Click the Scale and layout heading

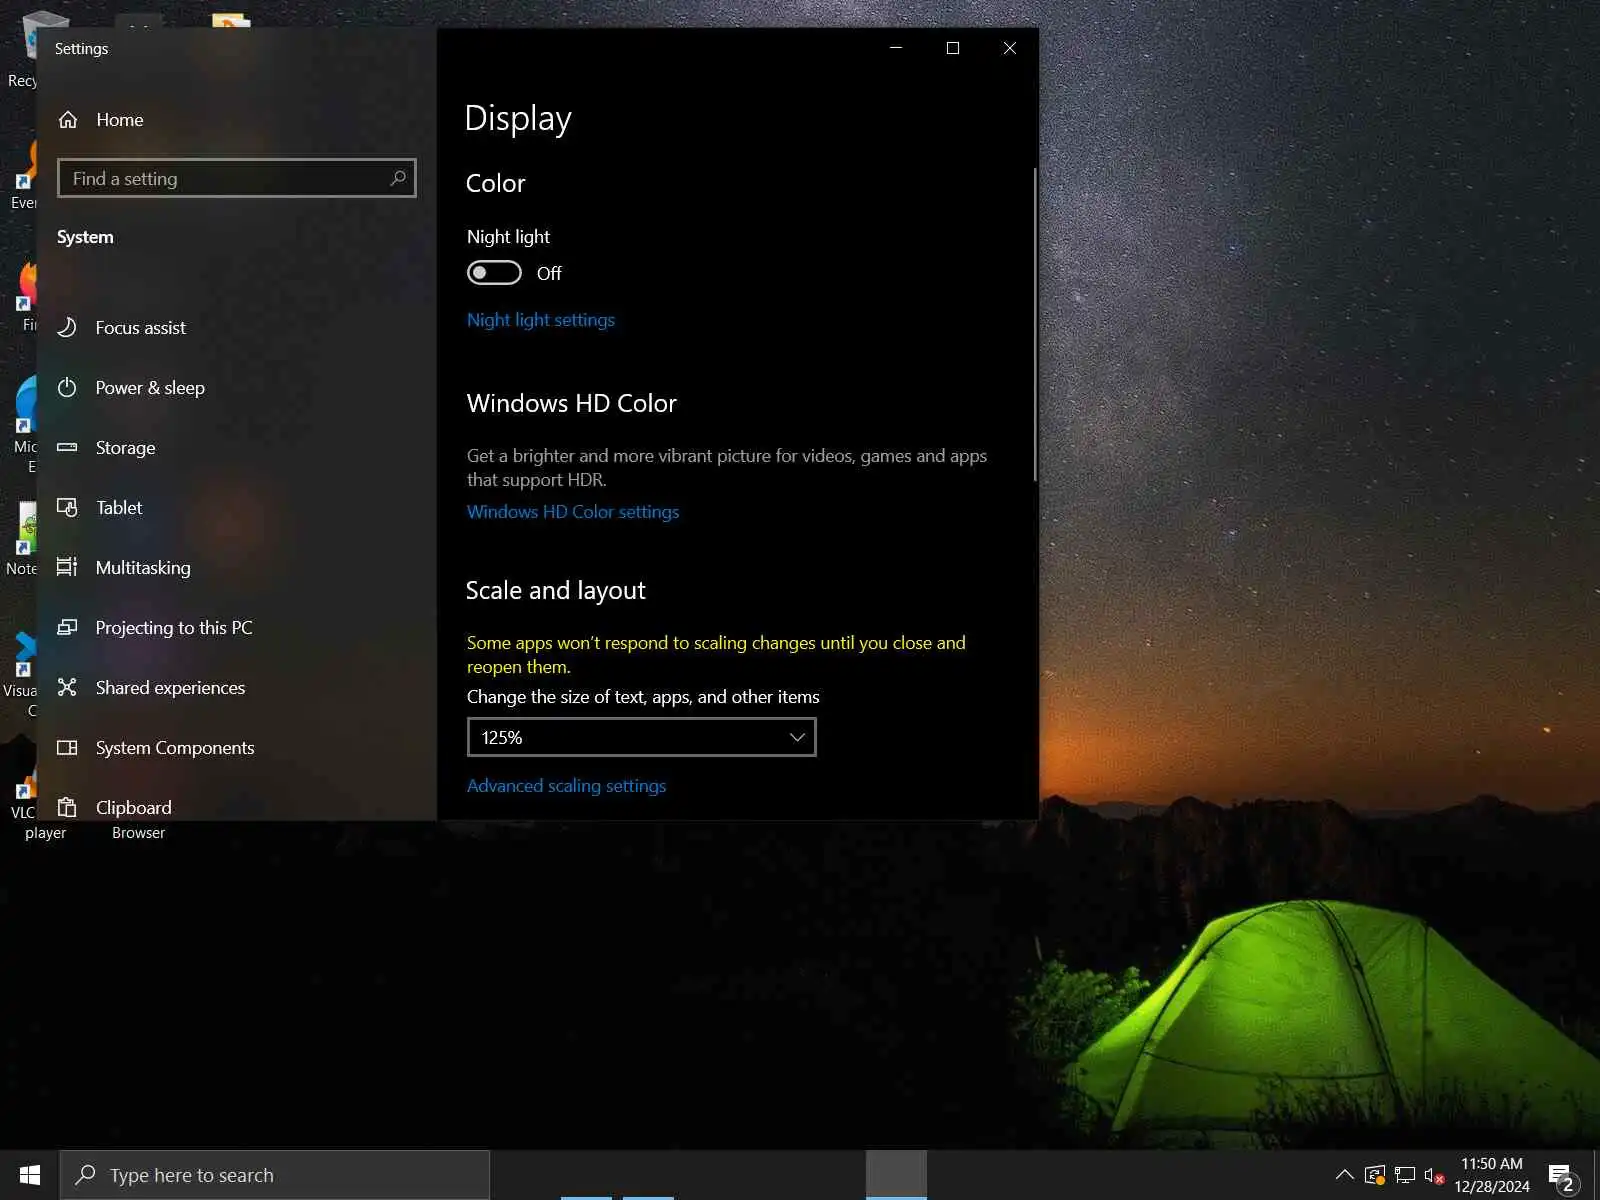(x=555, y=591)
